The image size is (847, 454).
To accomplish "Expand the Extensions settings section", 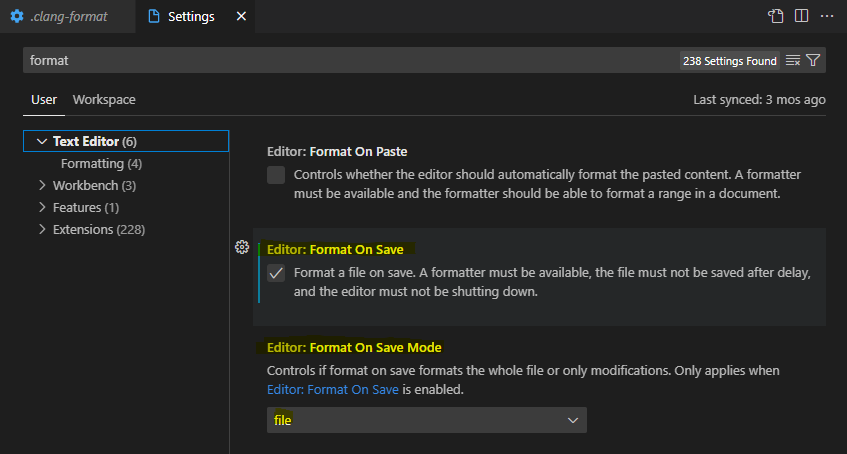I will tap(42, 230).
